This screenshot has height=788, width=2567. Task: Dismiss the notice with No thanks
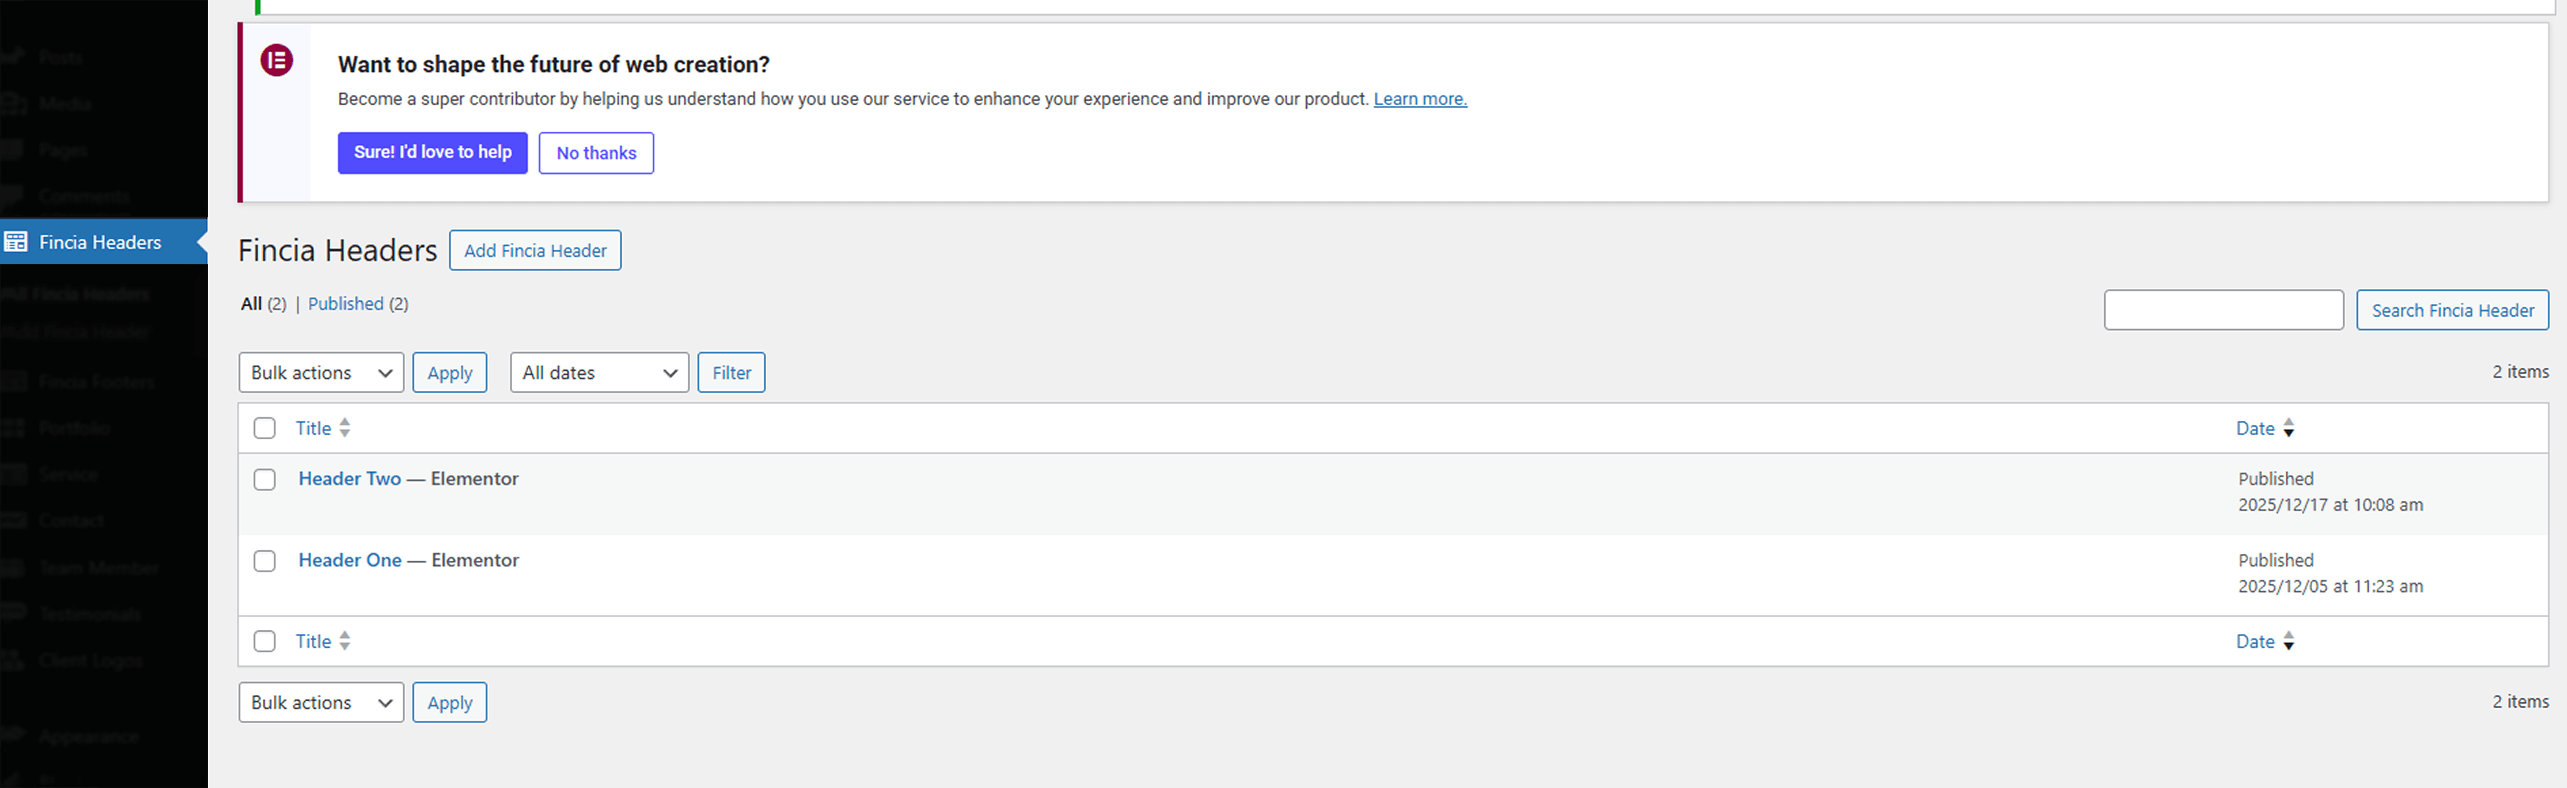pyautogui.click(x=596, y=153)
